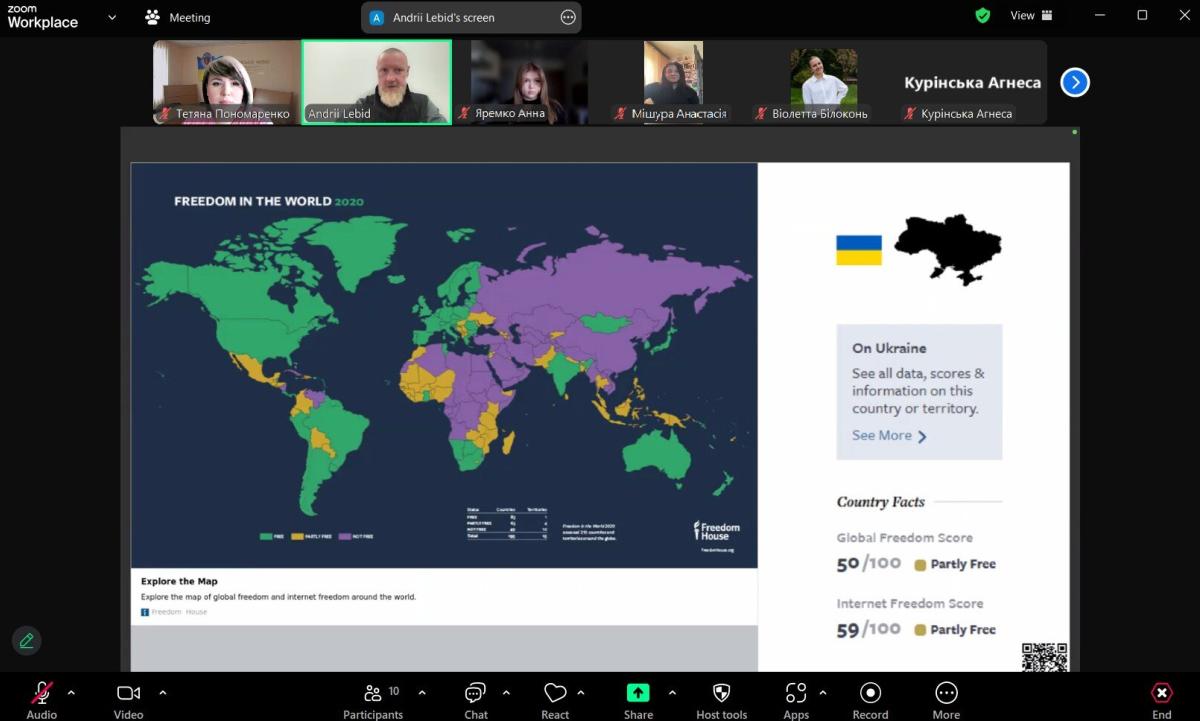
Task: Click the green encryption shield icon
Action: click(983, 16)
